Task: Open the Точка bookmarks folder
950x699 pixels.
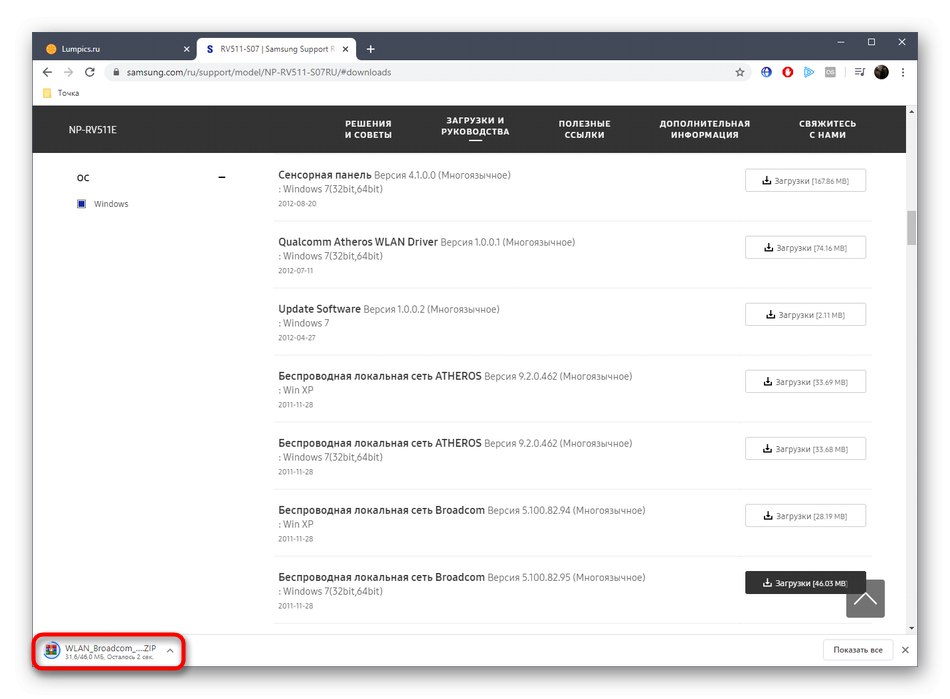Action: pyautogui.click(x=61, y=93)
